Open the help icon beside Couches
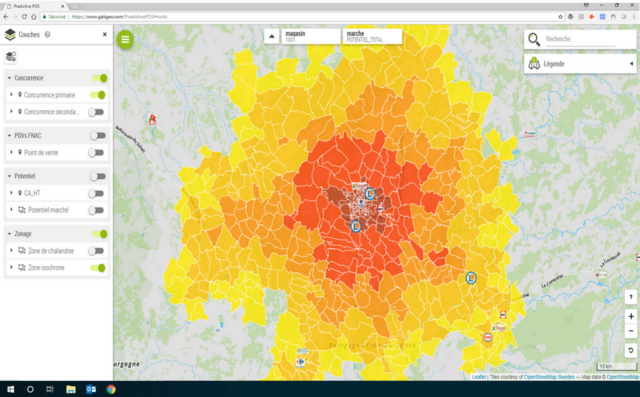Screen dimensions: 640x397 [47, 35]
